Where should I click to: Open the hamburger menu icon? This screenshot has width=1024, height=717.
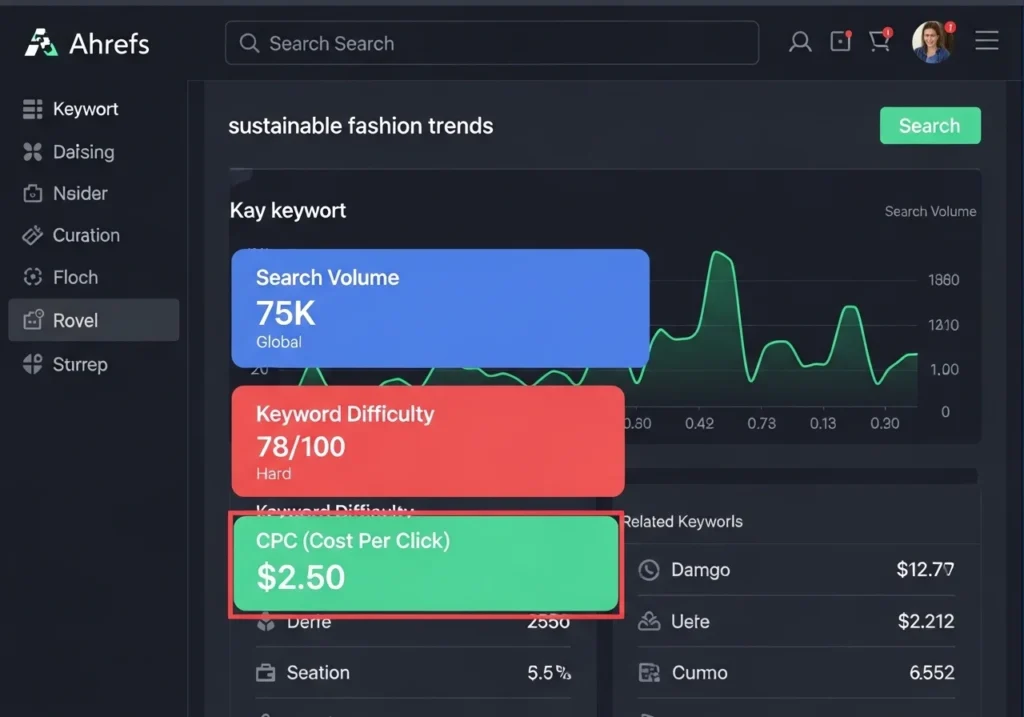[x=987, y=41]
